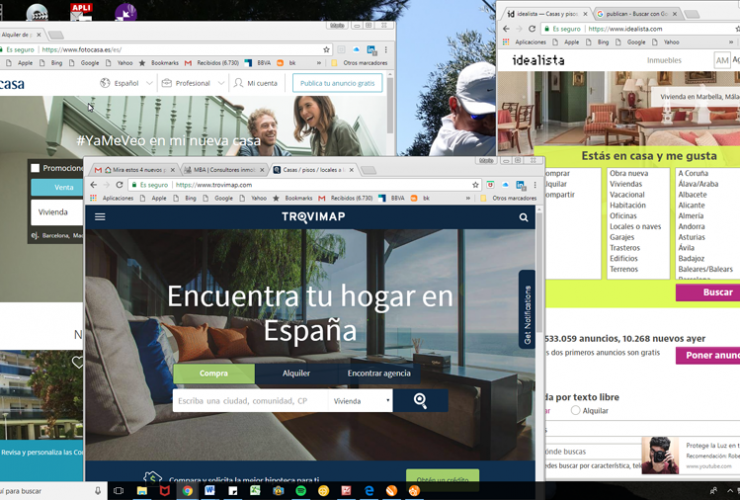Click the Trovimap address bar URL
Screen dimensions: 740x500
click(x=214, y=185)
